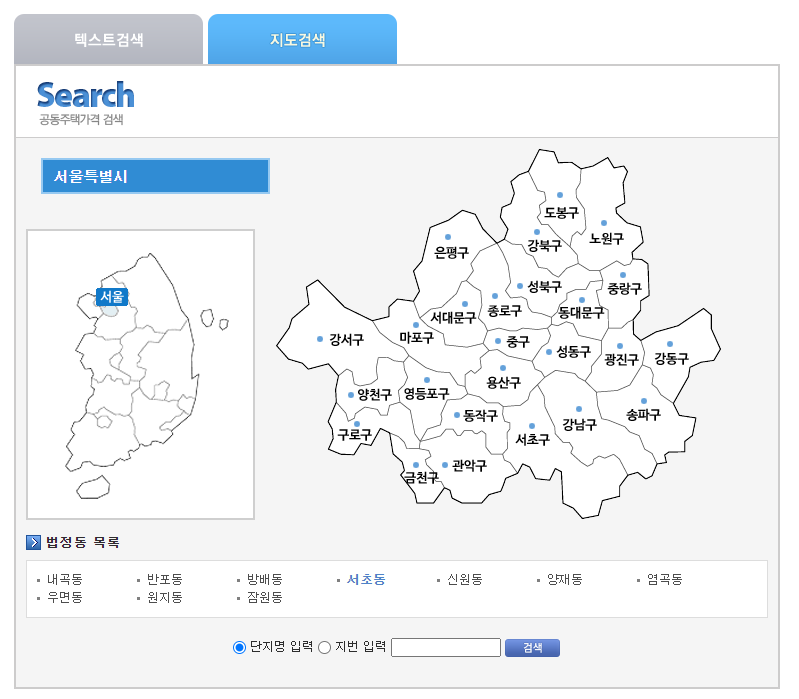Open the 원지동 link

pos(165,597)
